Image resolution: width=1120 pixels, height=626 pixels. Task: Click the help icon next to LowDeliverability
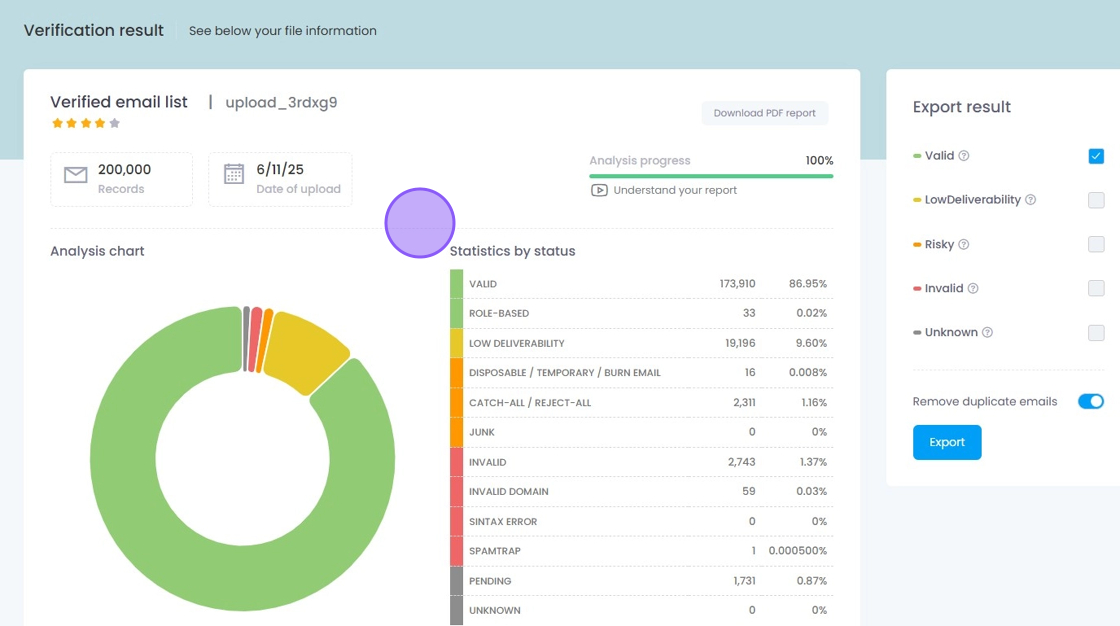[x=1031, y=200]
